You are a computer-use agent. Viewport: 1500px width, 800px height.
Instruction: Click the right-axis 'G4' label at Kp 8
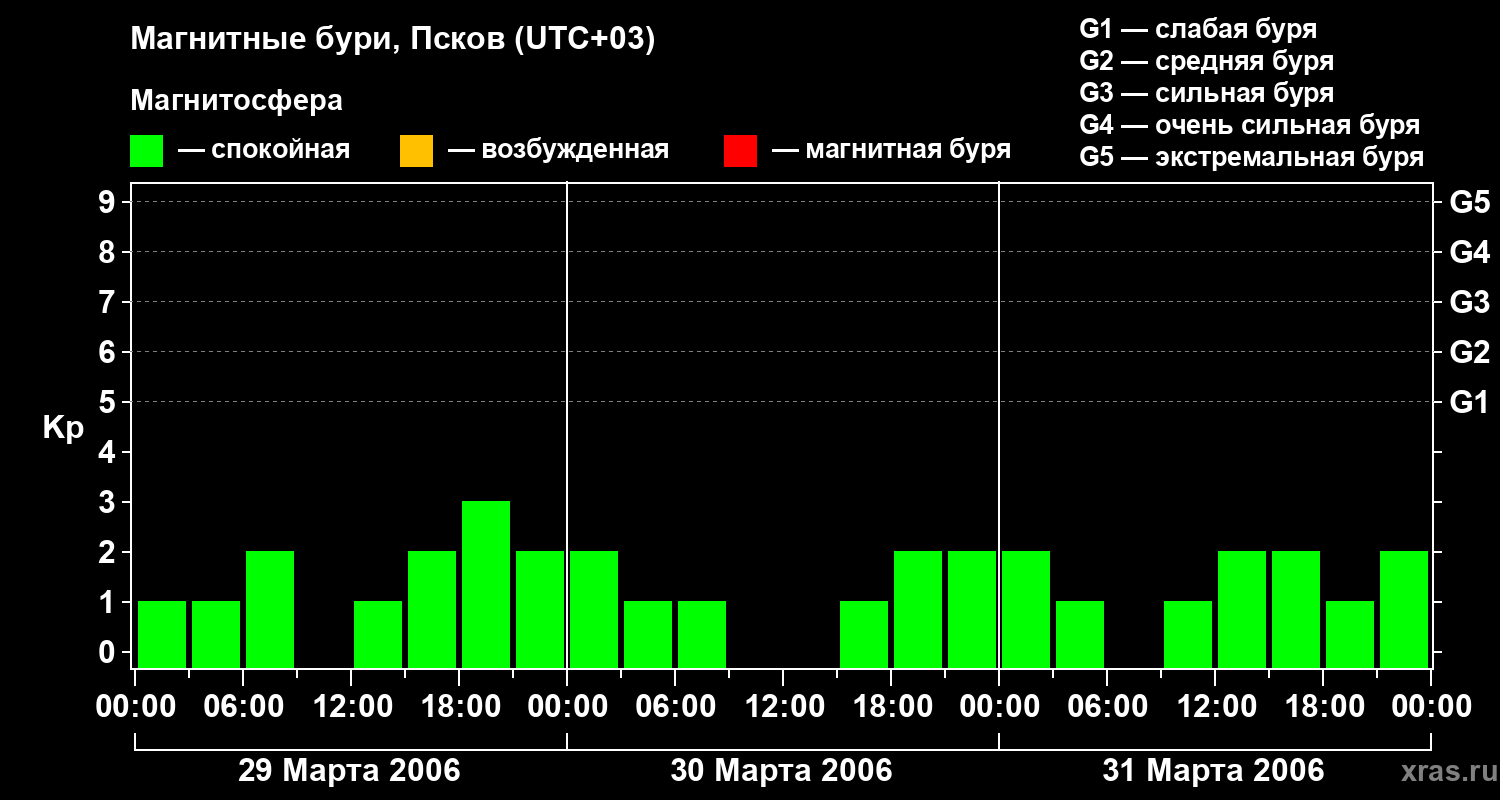(1469, 252)
